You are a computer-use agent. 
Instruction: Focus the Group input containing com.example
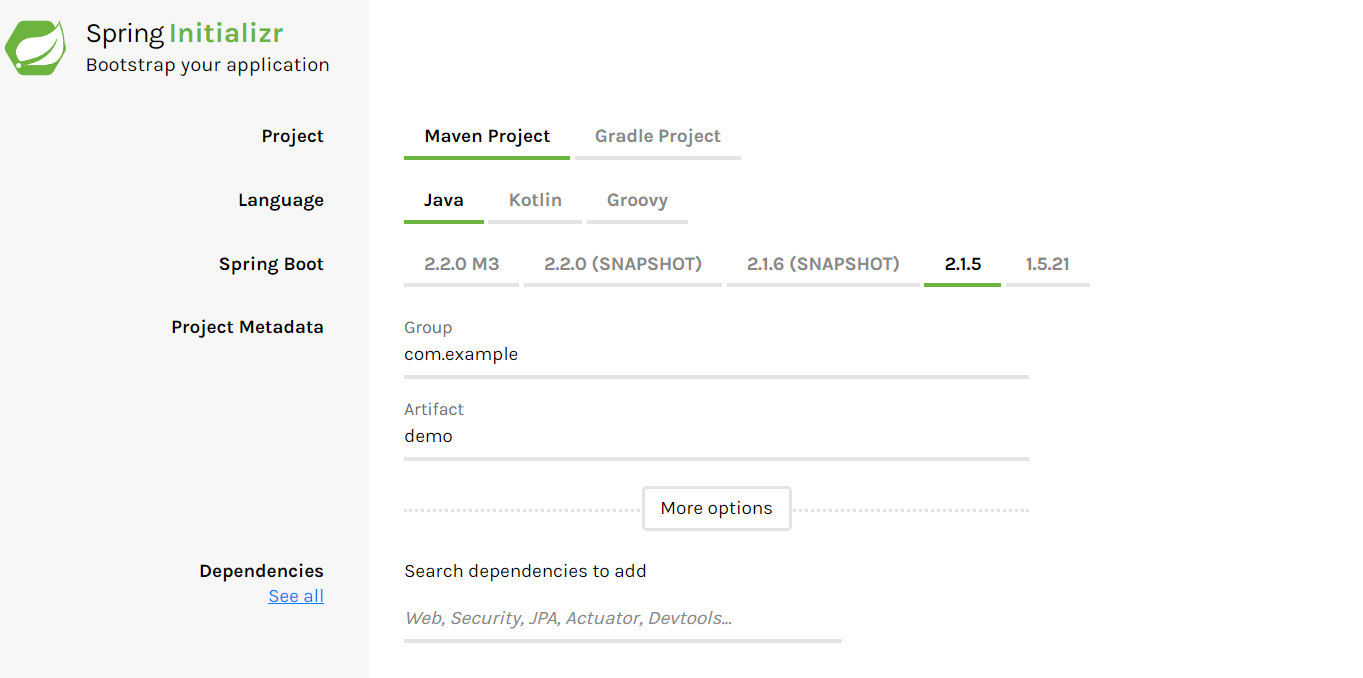click(716, 355)
